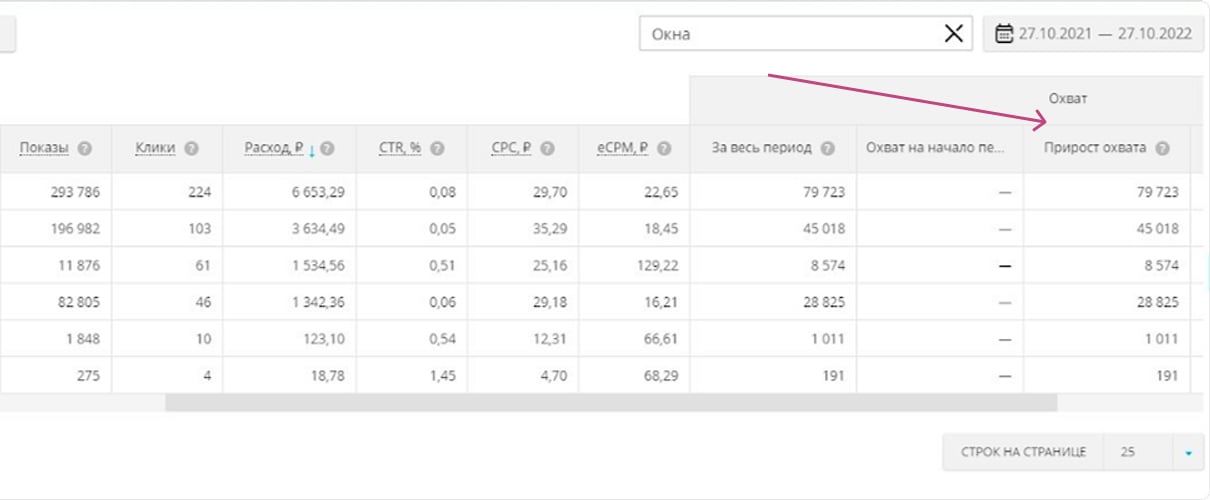Sort by the eCPM column header

click(622, 149)
